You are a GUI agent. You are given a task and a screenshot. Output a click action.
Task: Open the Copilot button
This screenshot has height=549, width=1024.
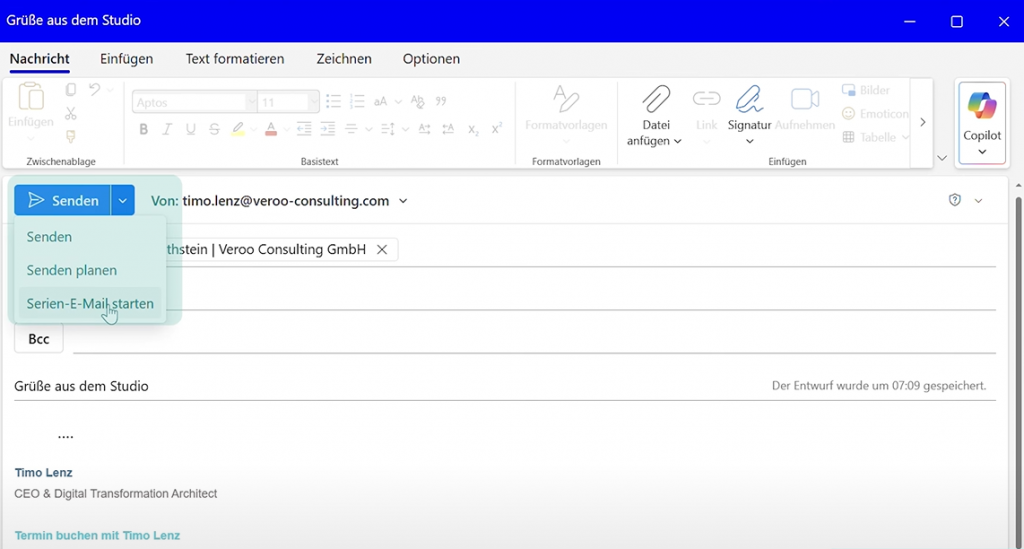tap(982, 123)
